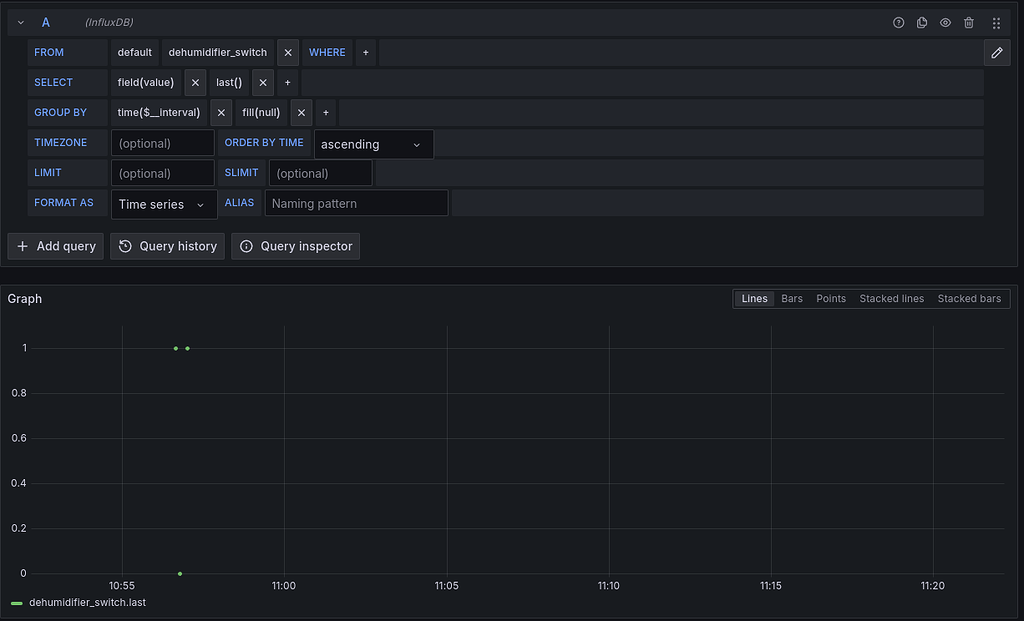This screenshot has height=621, width=1024.
Task: Open the ORDER BY TIME ascending dropdown
Action: pos(373,144)
